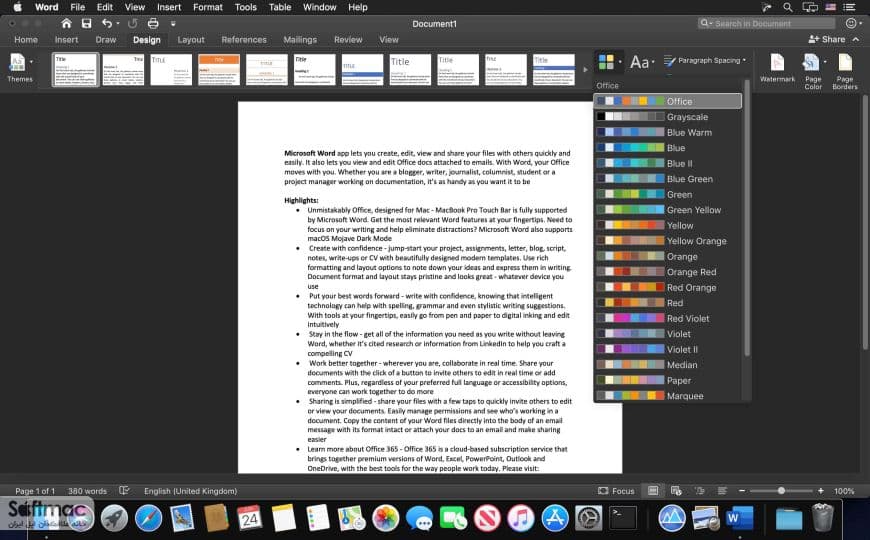Expand the style gallery right arrow
This screenshot has width=870, height=540.
point(585,69)
